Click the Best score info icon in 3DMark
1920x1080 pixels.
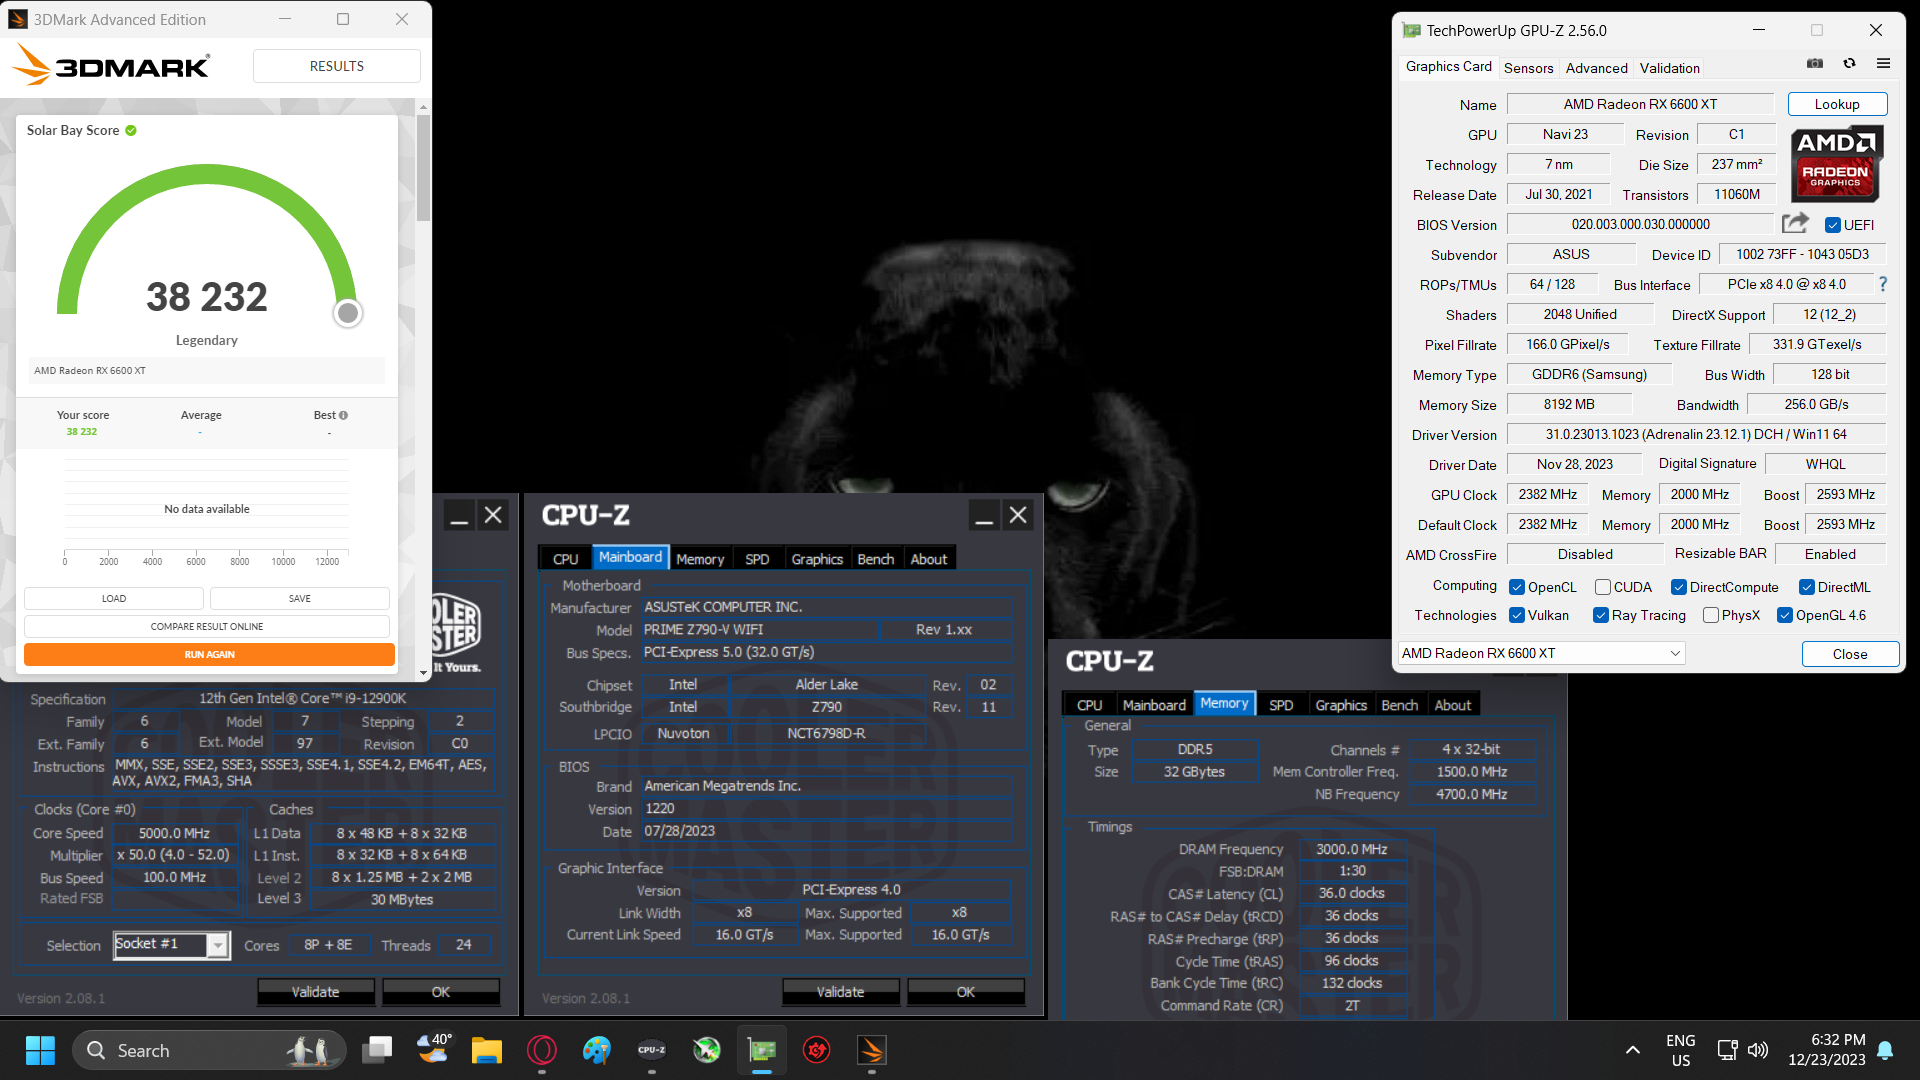(343, 415)
